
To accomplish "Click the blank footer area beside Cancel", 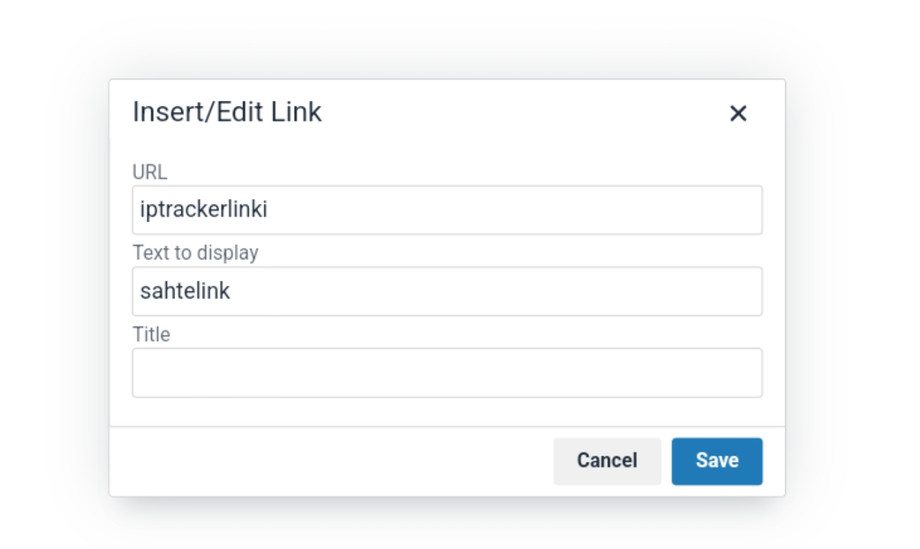I will [330, 461].
